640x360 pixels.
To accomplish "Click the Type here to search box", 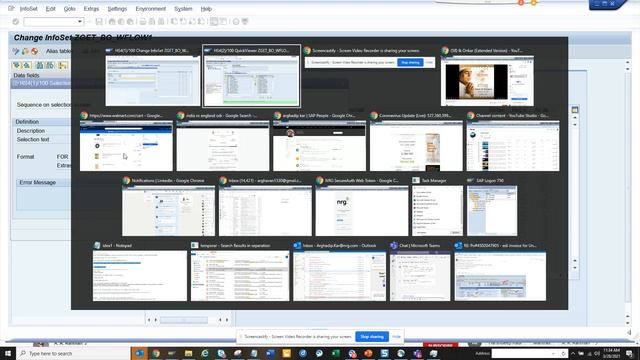I will coord(73,353).
